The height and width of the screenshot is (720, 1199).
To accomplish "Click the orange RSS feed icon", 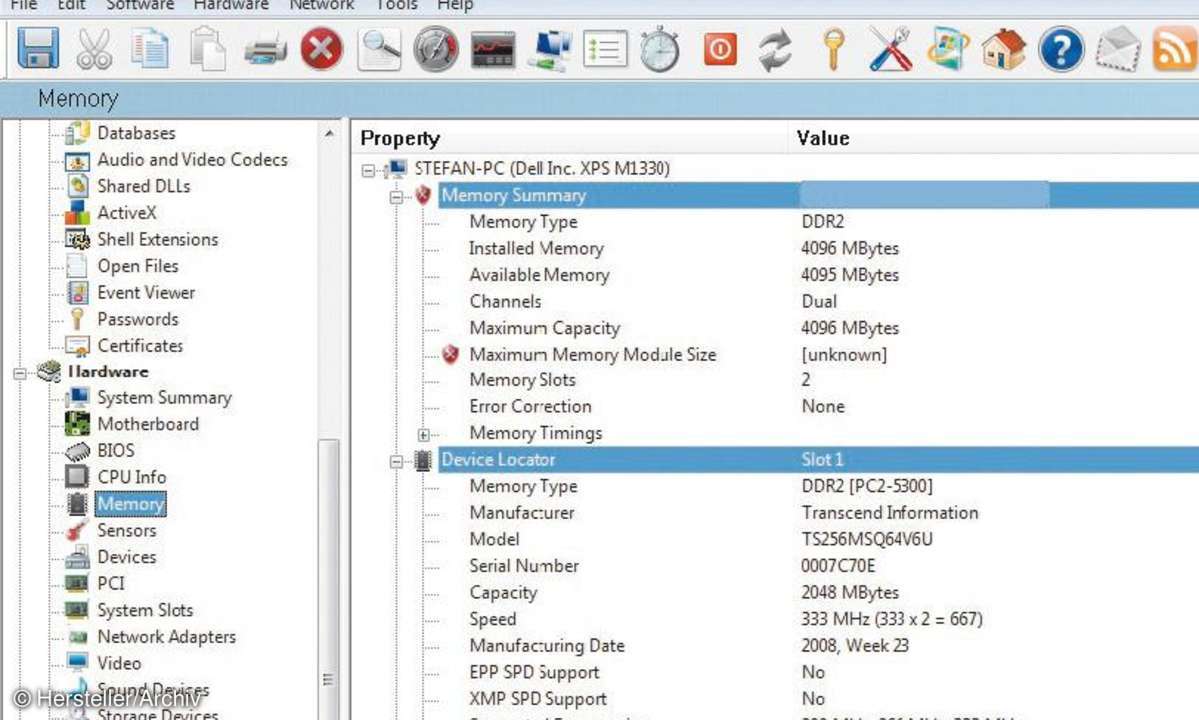I will click(x=1175, y=49).
